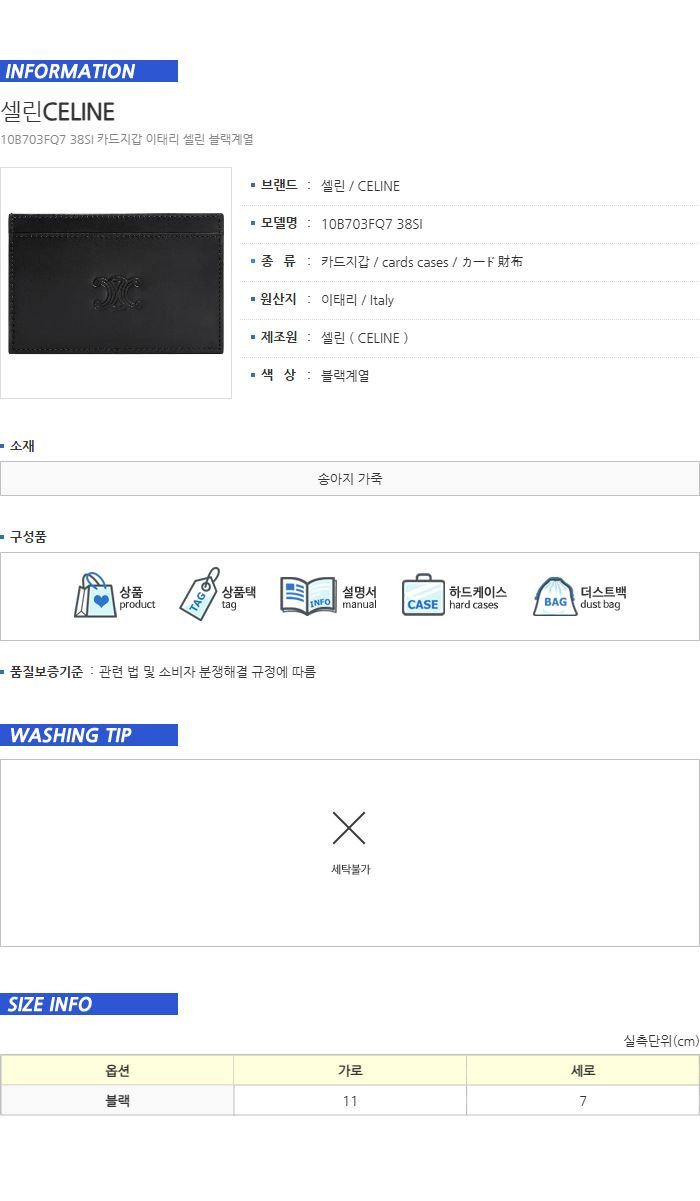
Task: Click the SIZE INFO section header
Action: (89, 1004)
